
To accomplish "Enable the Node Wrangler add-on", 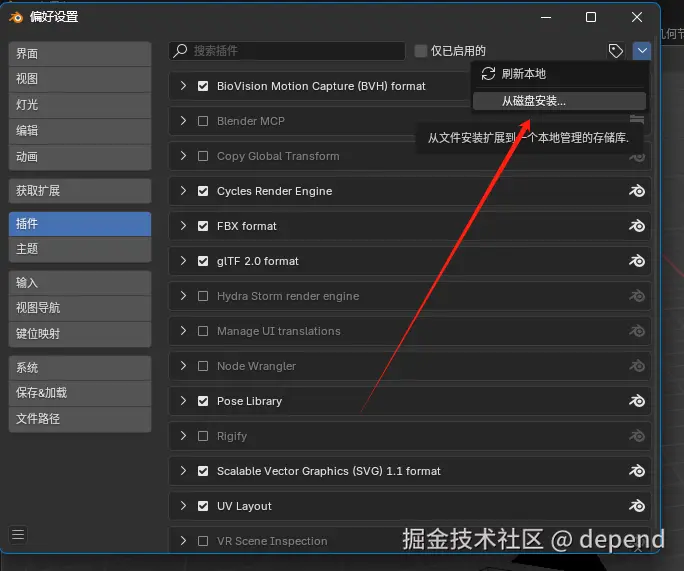I will pyautogui.click(x=203, y=366).
